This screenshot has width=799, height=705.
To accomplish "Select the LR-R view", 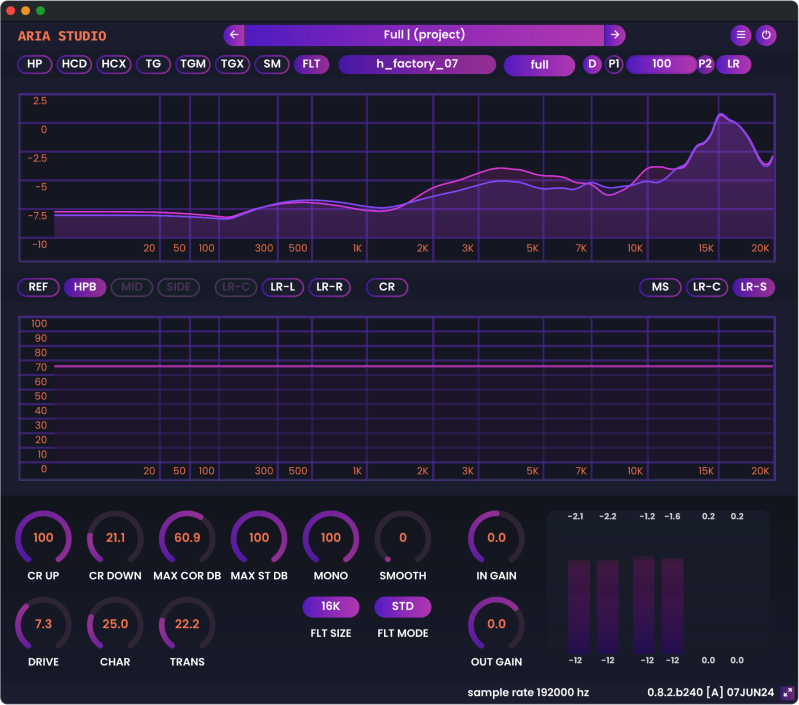I will click(330, 287).
